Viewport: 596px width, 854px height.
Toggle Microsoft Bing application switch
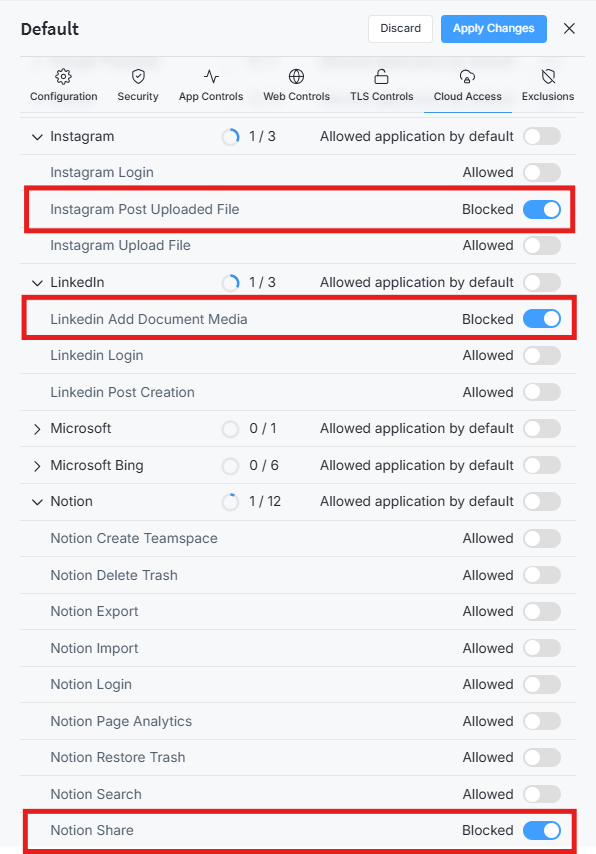(542, 465)
